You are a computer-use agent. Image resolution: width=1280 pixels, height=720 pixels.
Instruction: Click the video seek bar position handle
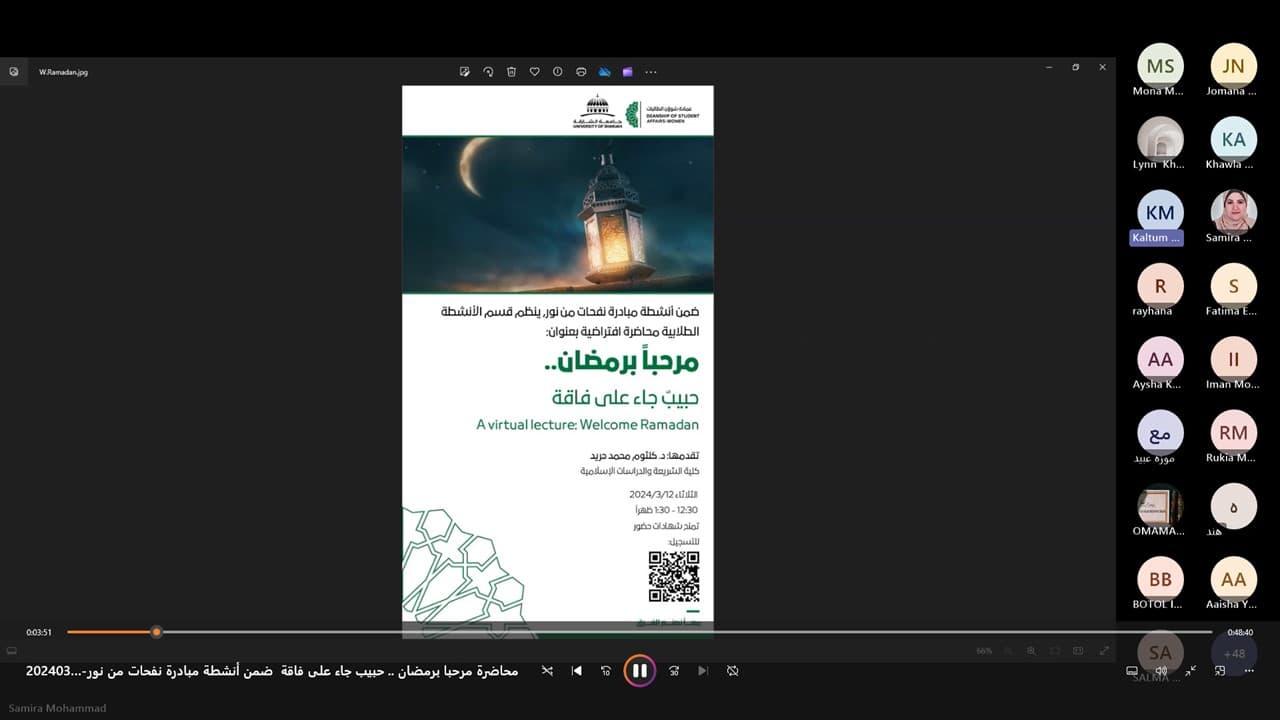[x=156, y=632]
